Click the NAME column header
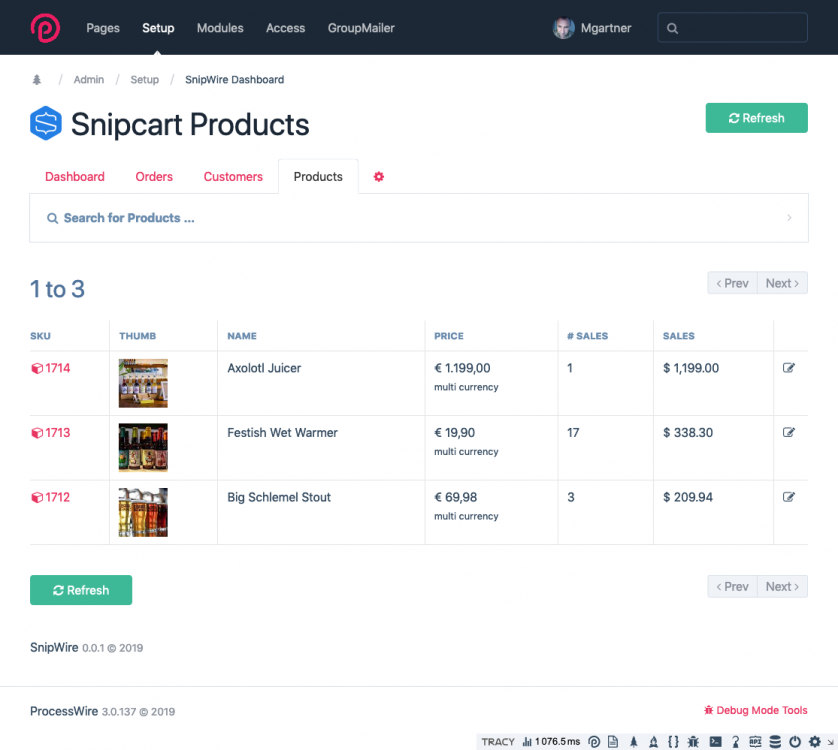The width and height of the screenshot is (838, 750). coord(242,336)
